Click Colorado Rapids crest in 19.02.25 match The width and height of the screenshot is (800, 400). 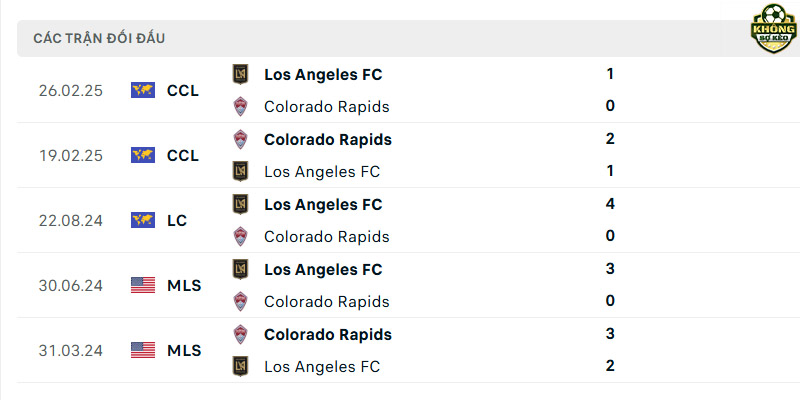(240, 139)
